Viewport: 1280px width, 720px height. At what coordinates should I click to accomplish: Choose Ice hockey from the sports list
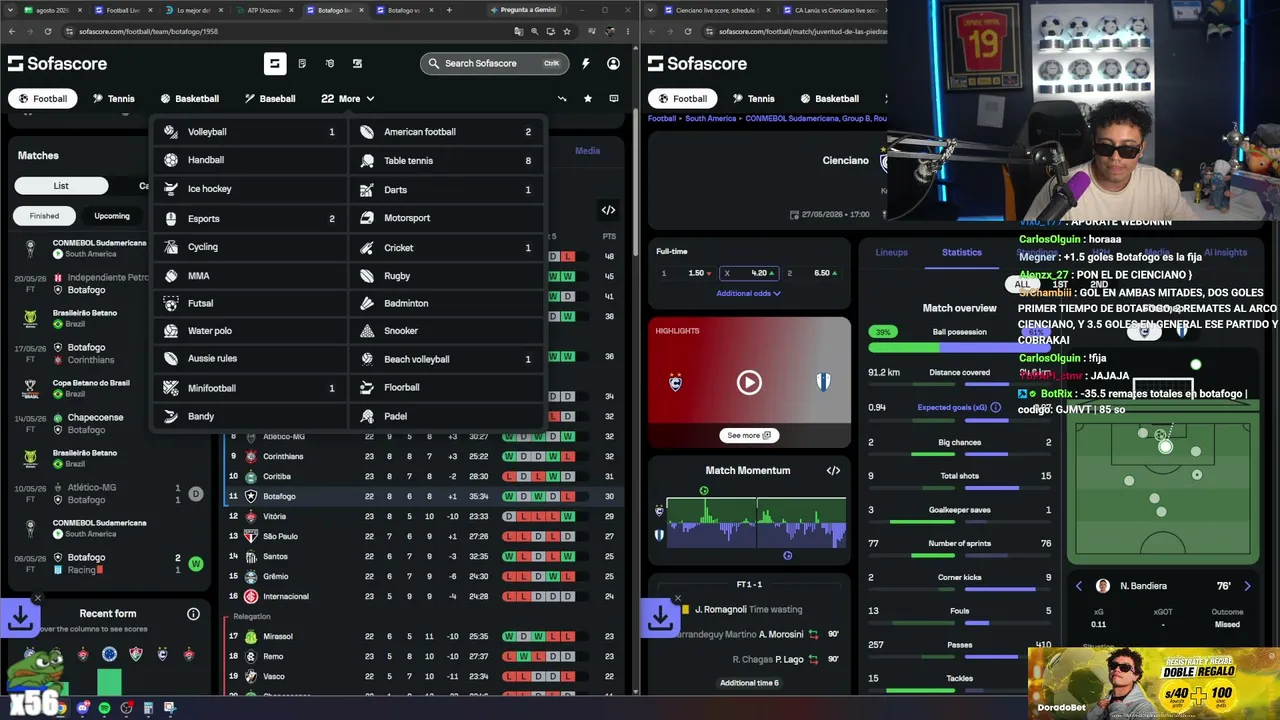click(250, 189)
